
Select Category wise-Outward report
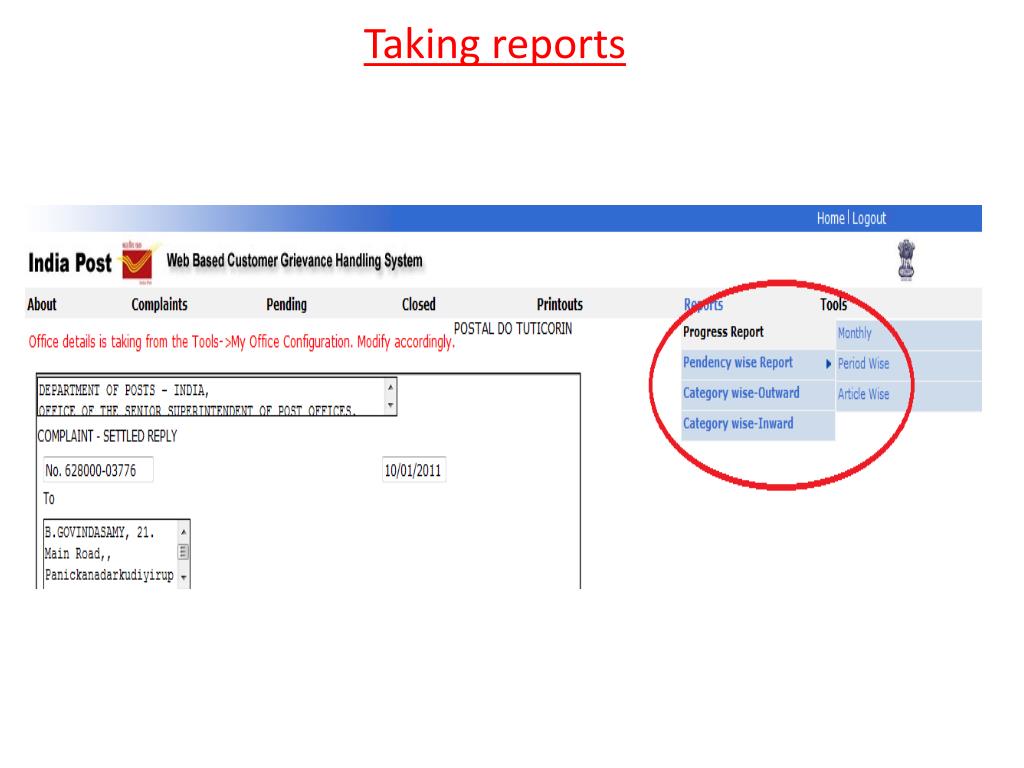(x=758, y=394)
